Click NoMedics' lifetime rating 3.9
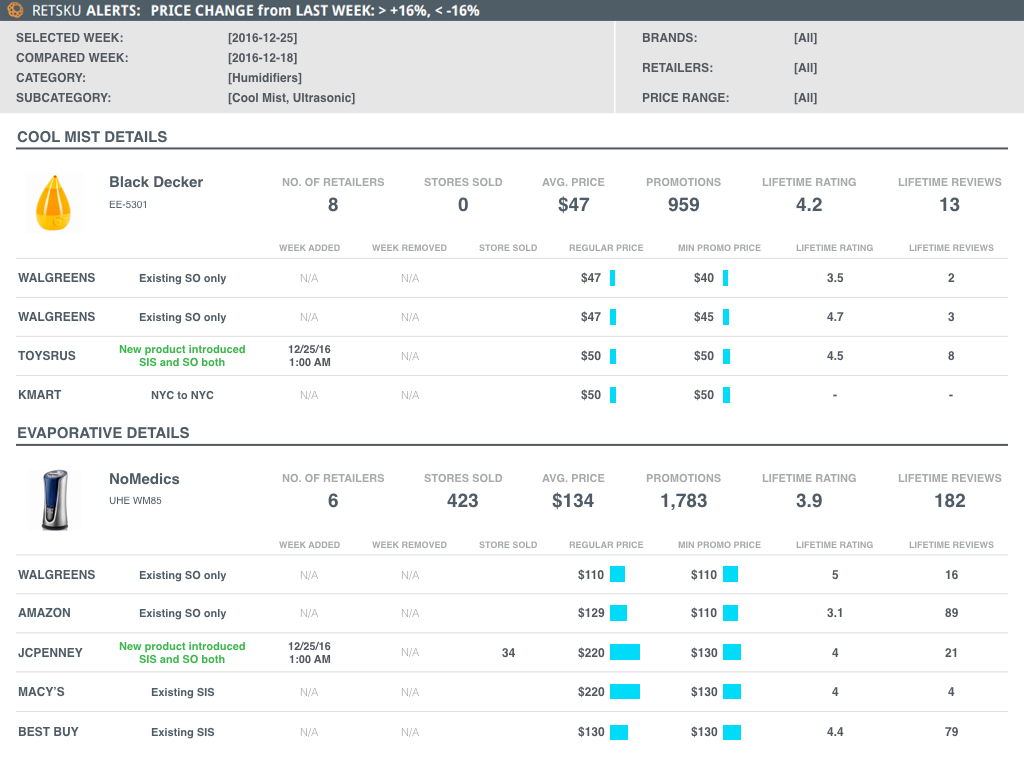This screenshot has height=768, width=1024. tap(809, 500)
